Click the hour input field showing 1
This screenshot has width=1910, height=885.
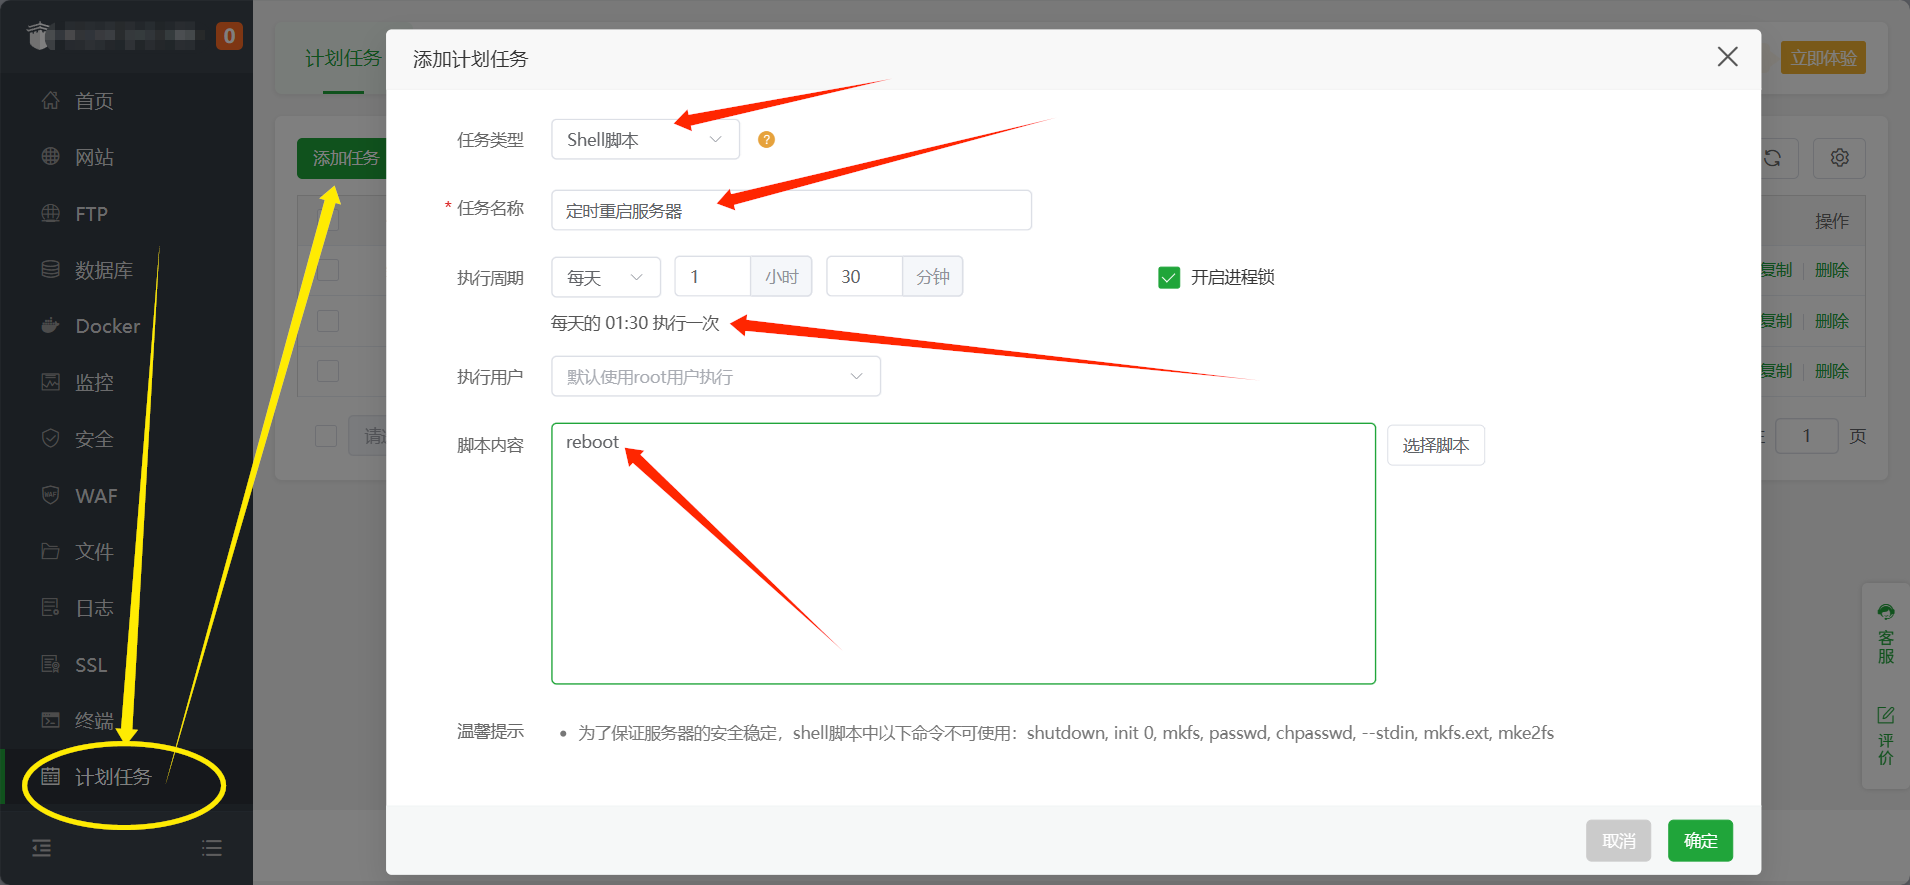pyautogui.click(x=713, y=276)
